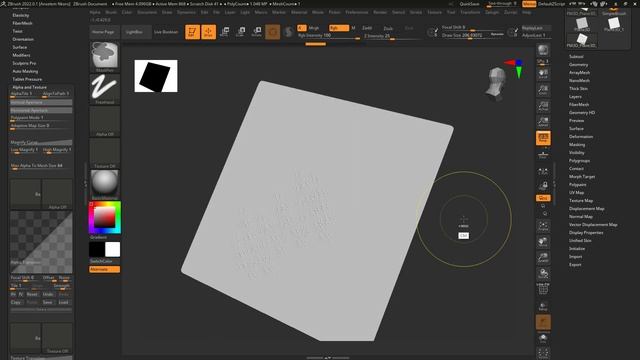Open the Alpha Off selector
The height and width of the screenshot is (360, 640).
[105, 121]
